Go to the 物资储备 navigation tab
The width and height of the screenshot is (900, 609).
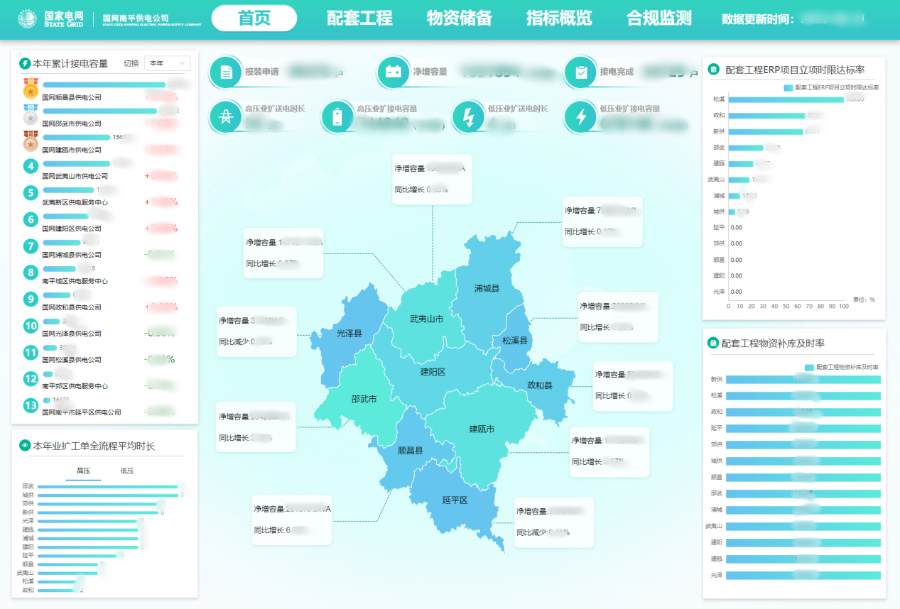click(459, 19)
